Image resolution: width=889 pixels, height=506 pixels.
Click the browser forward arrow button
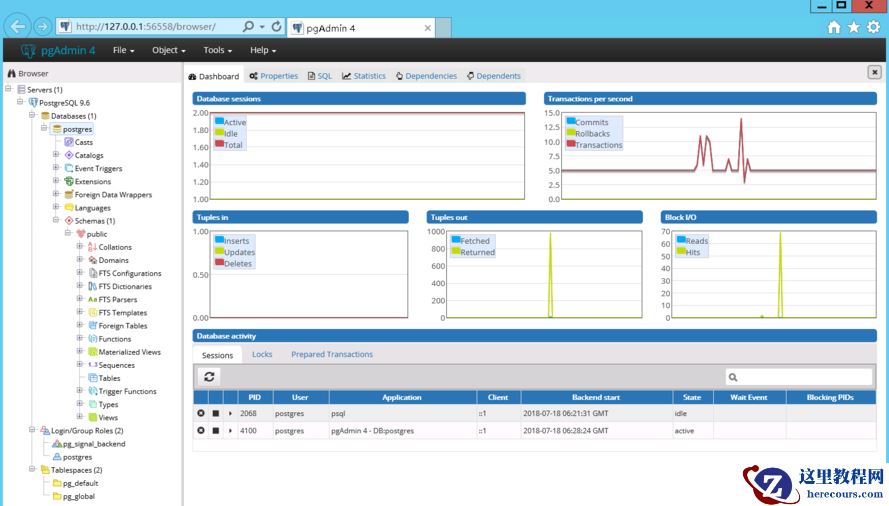pos(42,26)
